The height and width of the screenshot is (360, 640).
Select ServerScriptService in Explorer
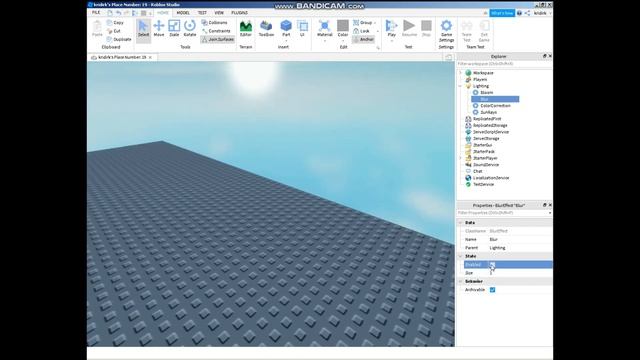point(491,132)
